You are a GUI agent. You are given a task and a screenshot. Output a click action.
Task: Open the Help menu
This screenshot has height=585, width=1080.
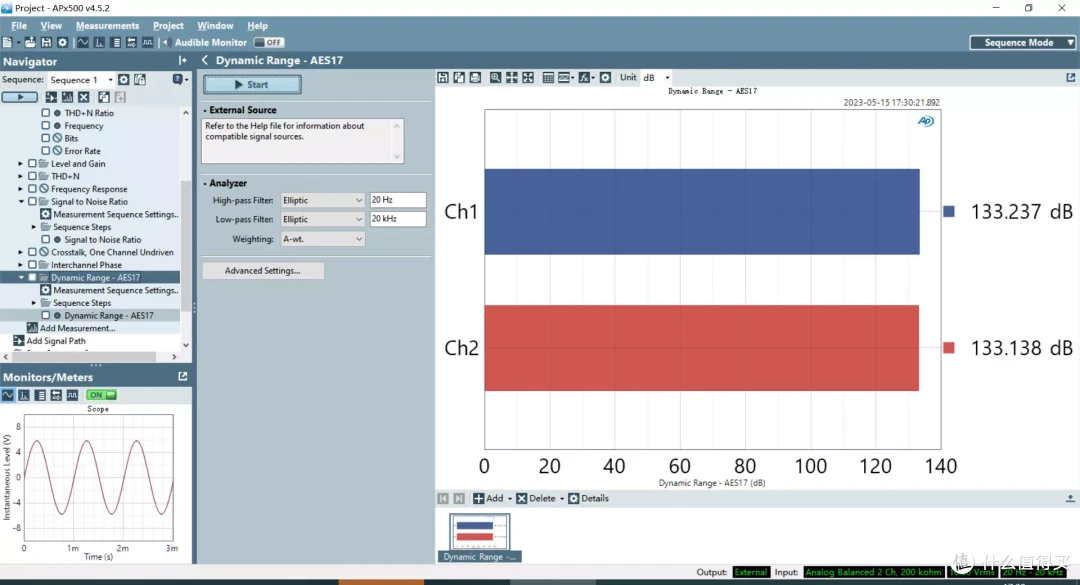258,25
